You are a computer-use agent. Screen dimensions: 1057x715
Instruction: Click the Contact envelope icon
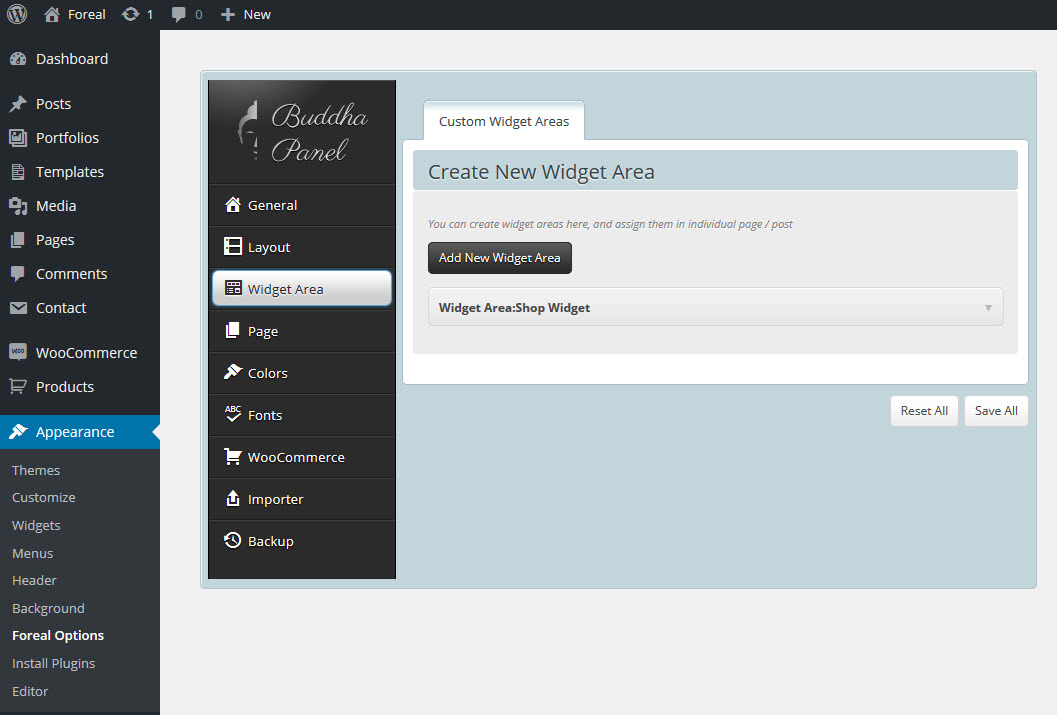point(18,308)
